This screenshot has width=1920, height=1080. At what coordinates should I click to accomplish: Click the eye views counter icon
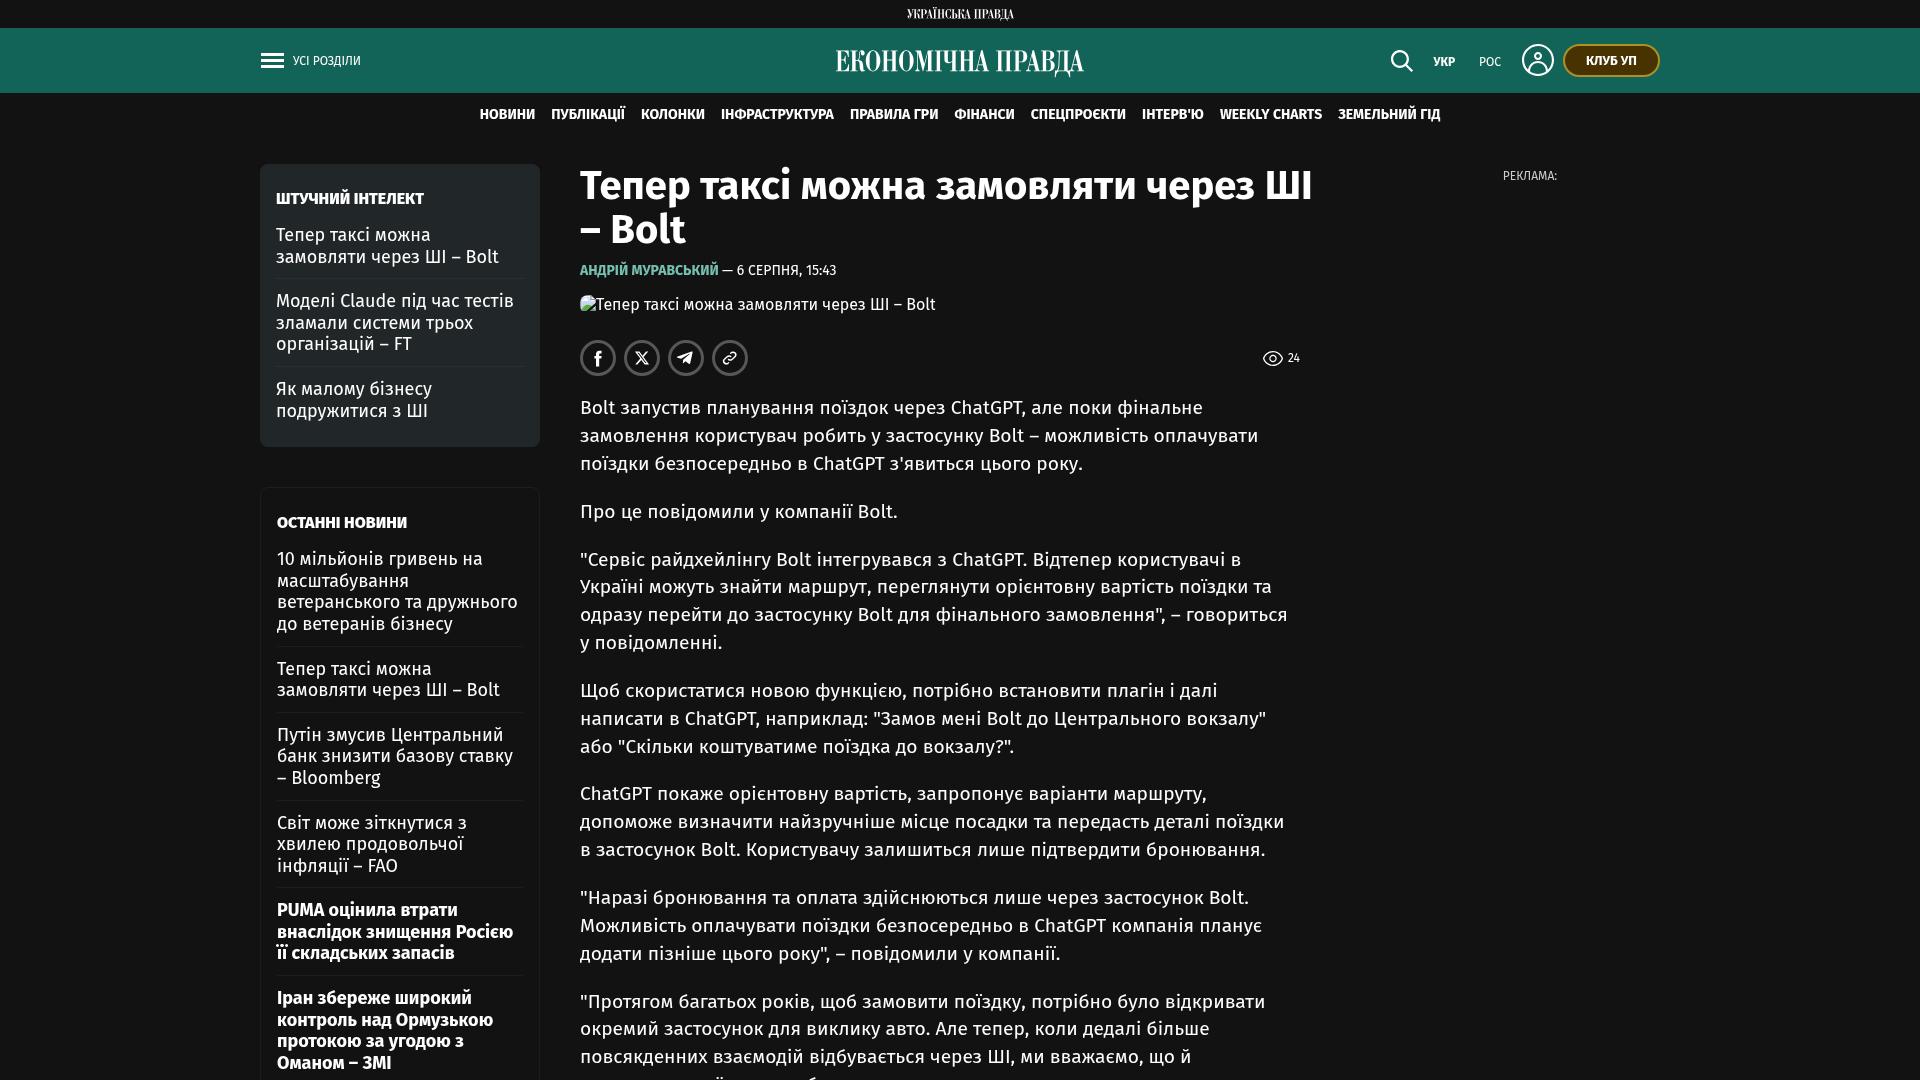(x=1272, y=358)
